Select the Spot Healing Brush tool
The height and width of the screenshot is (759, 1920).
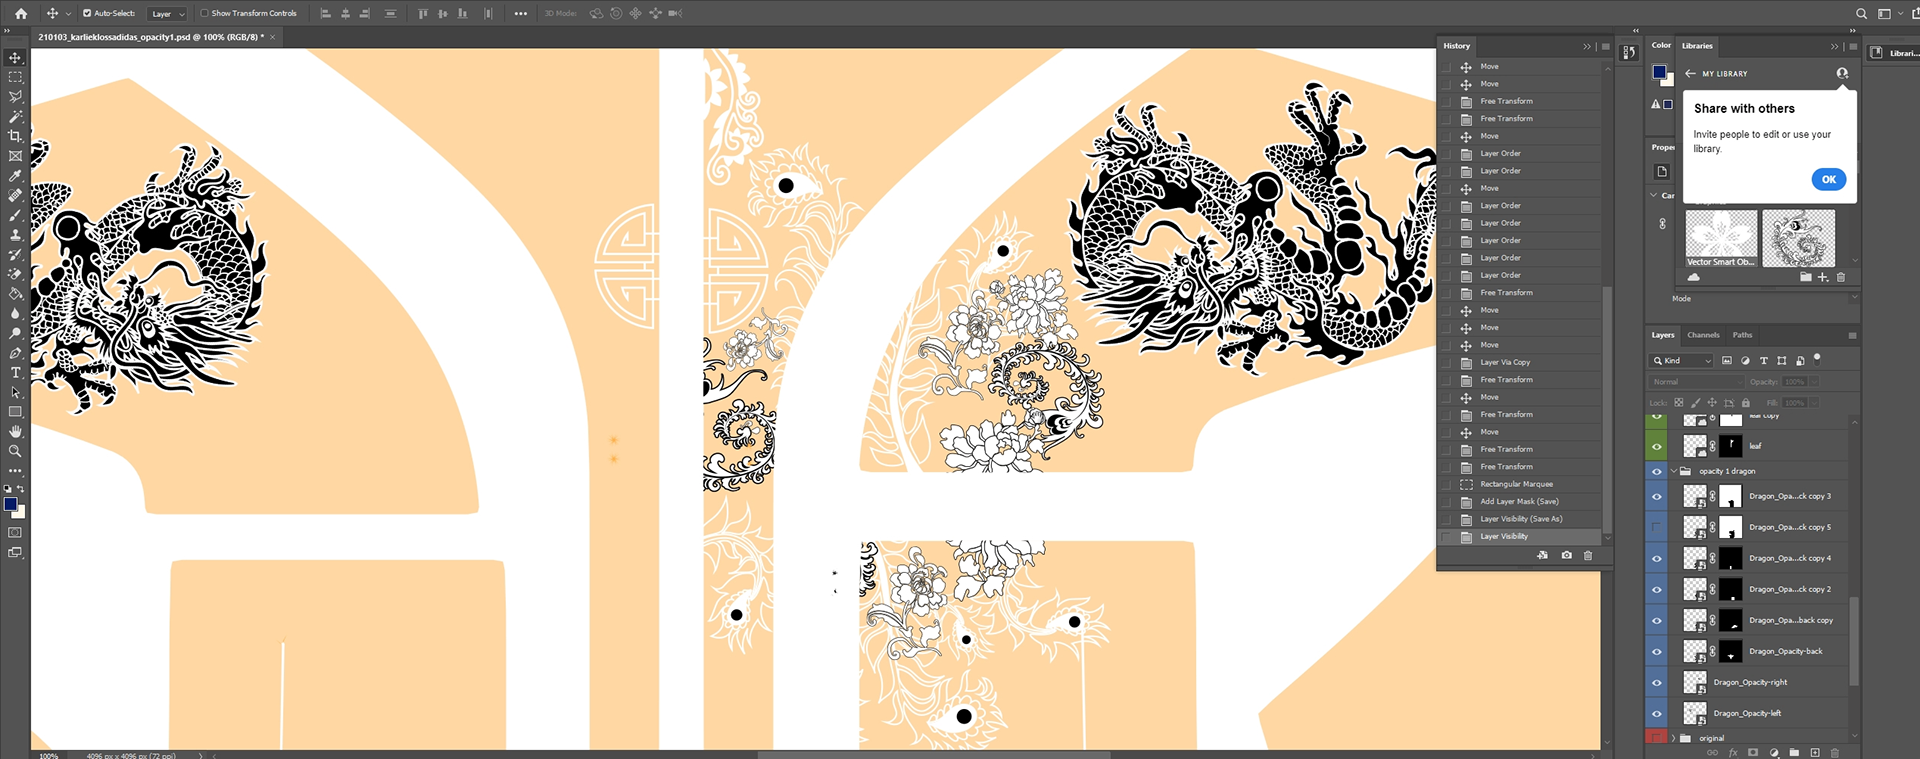pyautogui.click(x=15, y=196)
